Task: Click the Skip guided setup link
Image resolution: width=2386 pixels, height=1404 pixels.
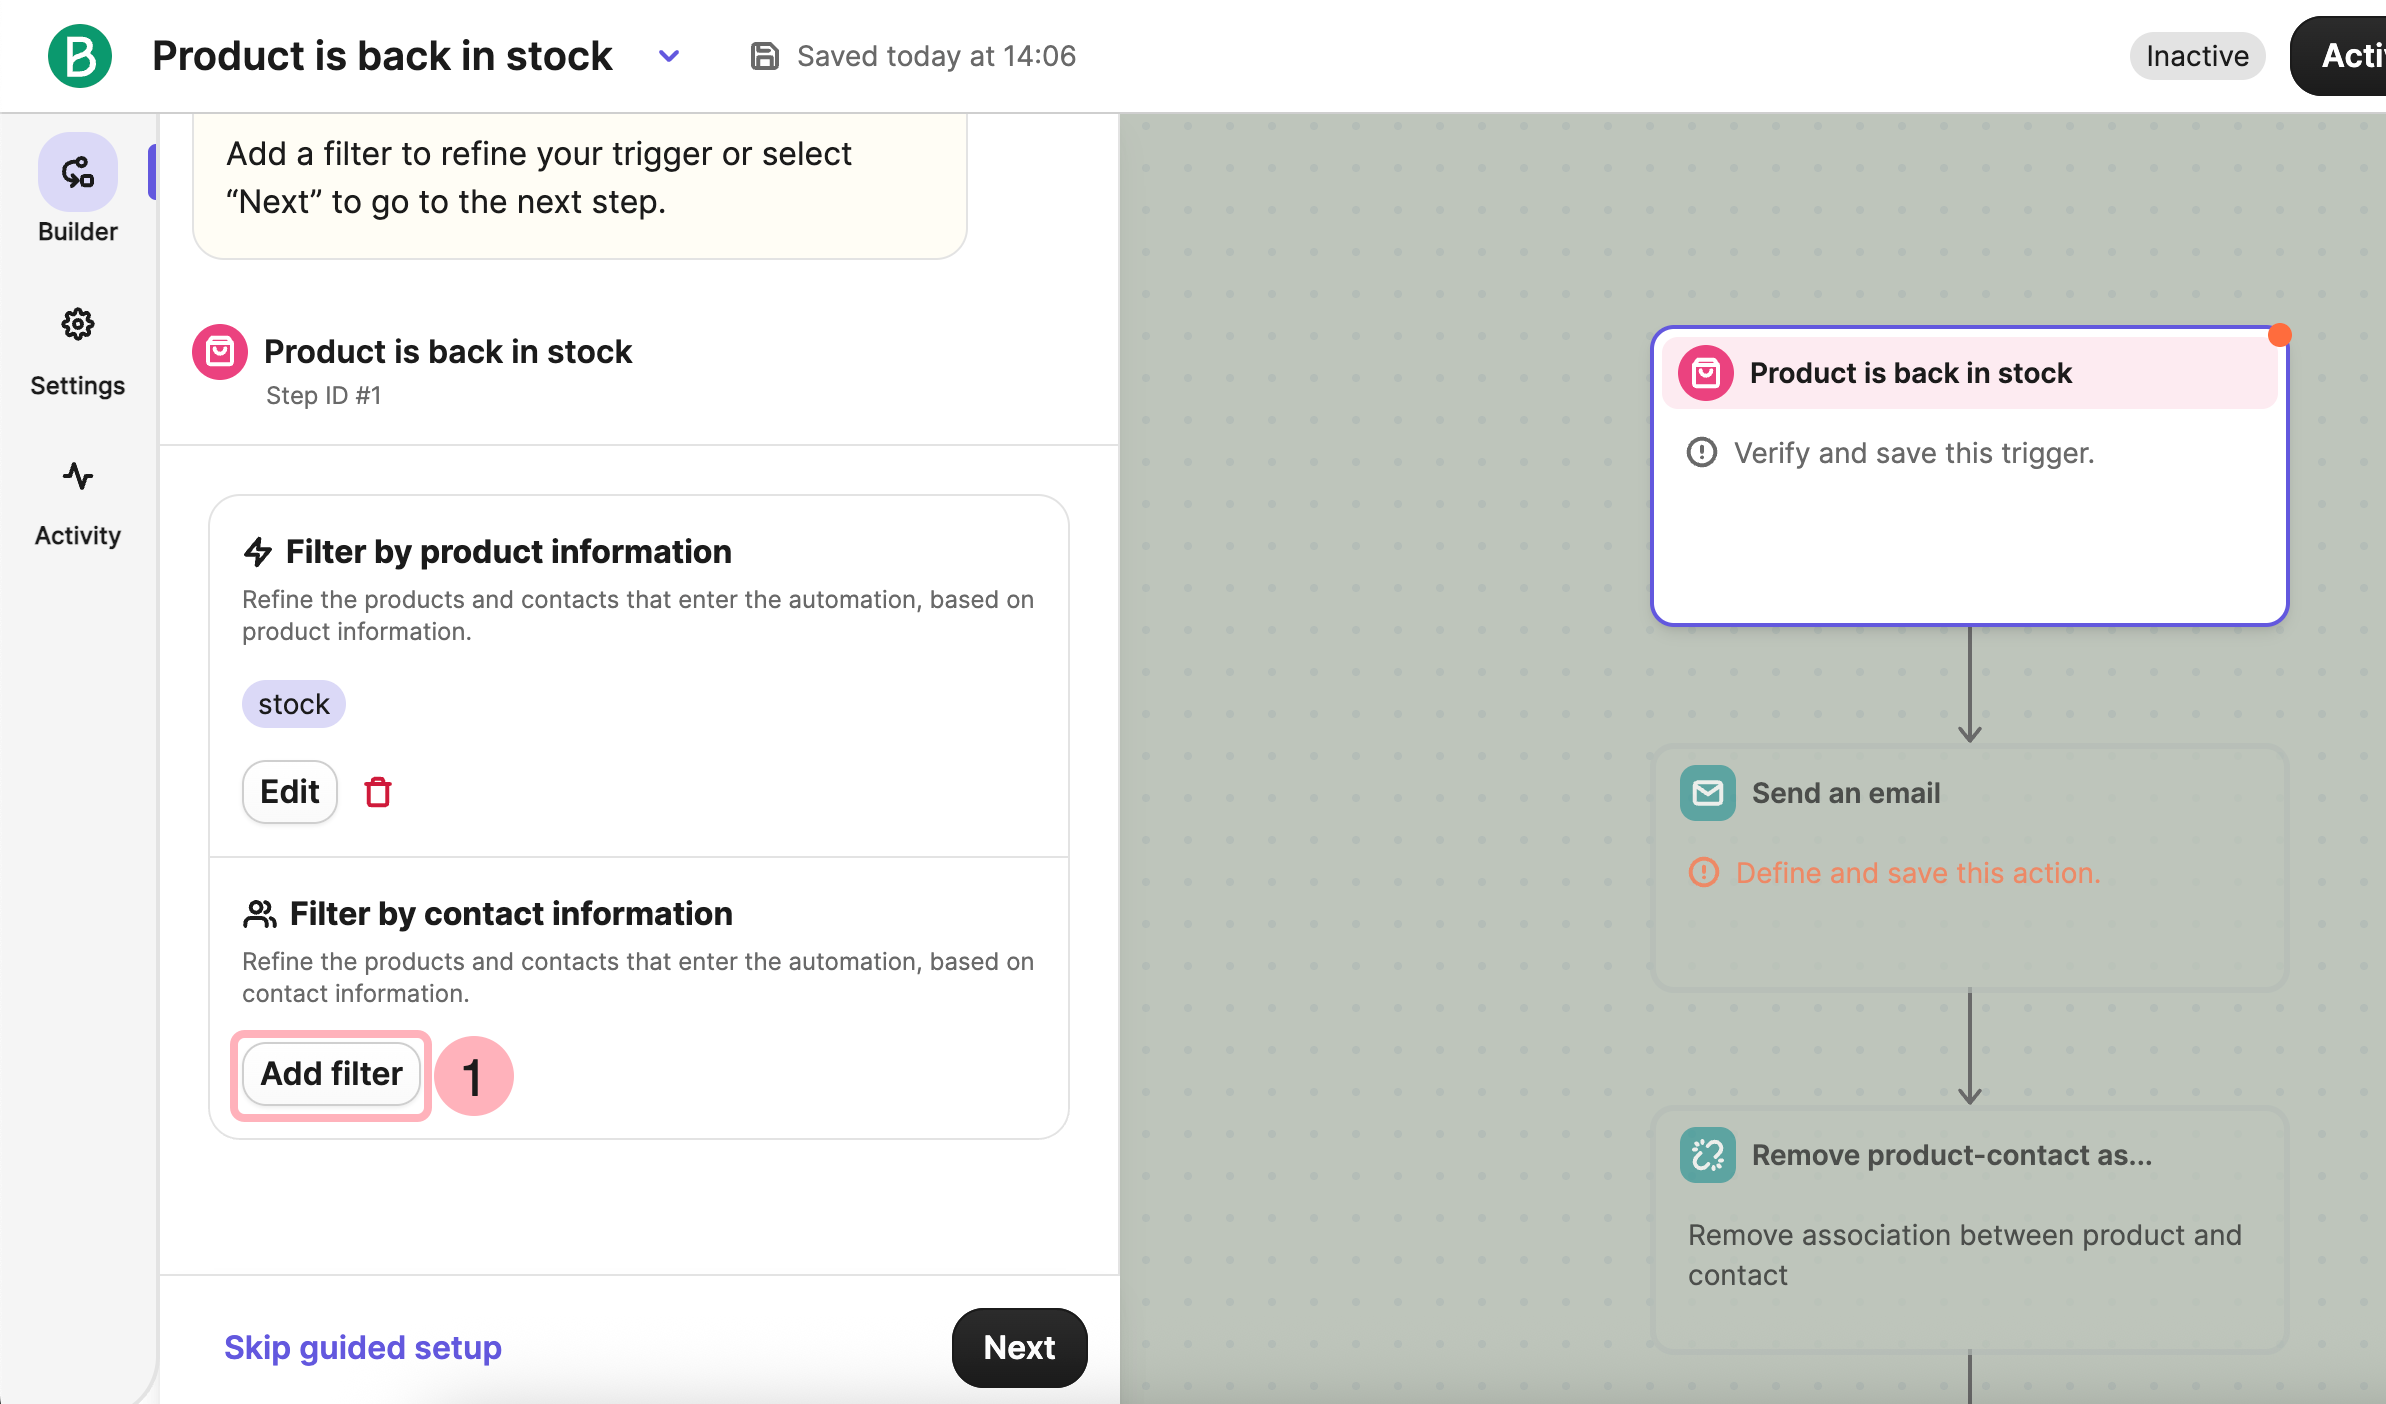Action: point(363,1348)
